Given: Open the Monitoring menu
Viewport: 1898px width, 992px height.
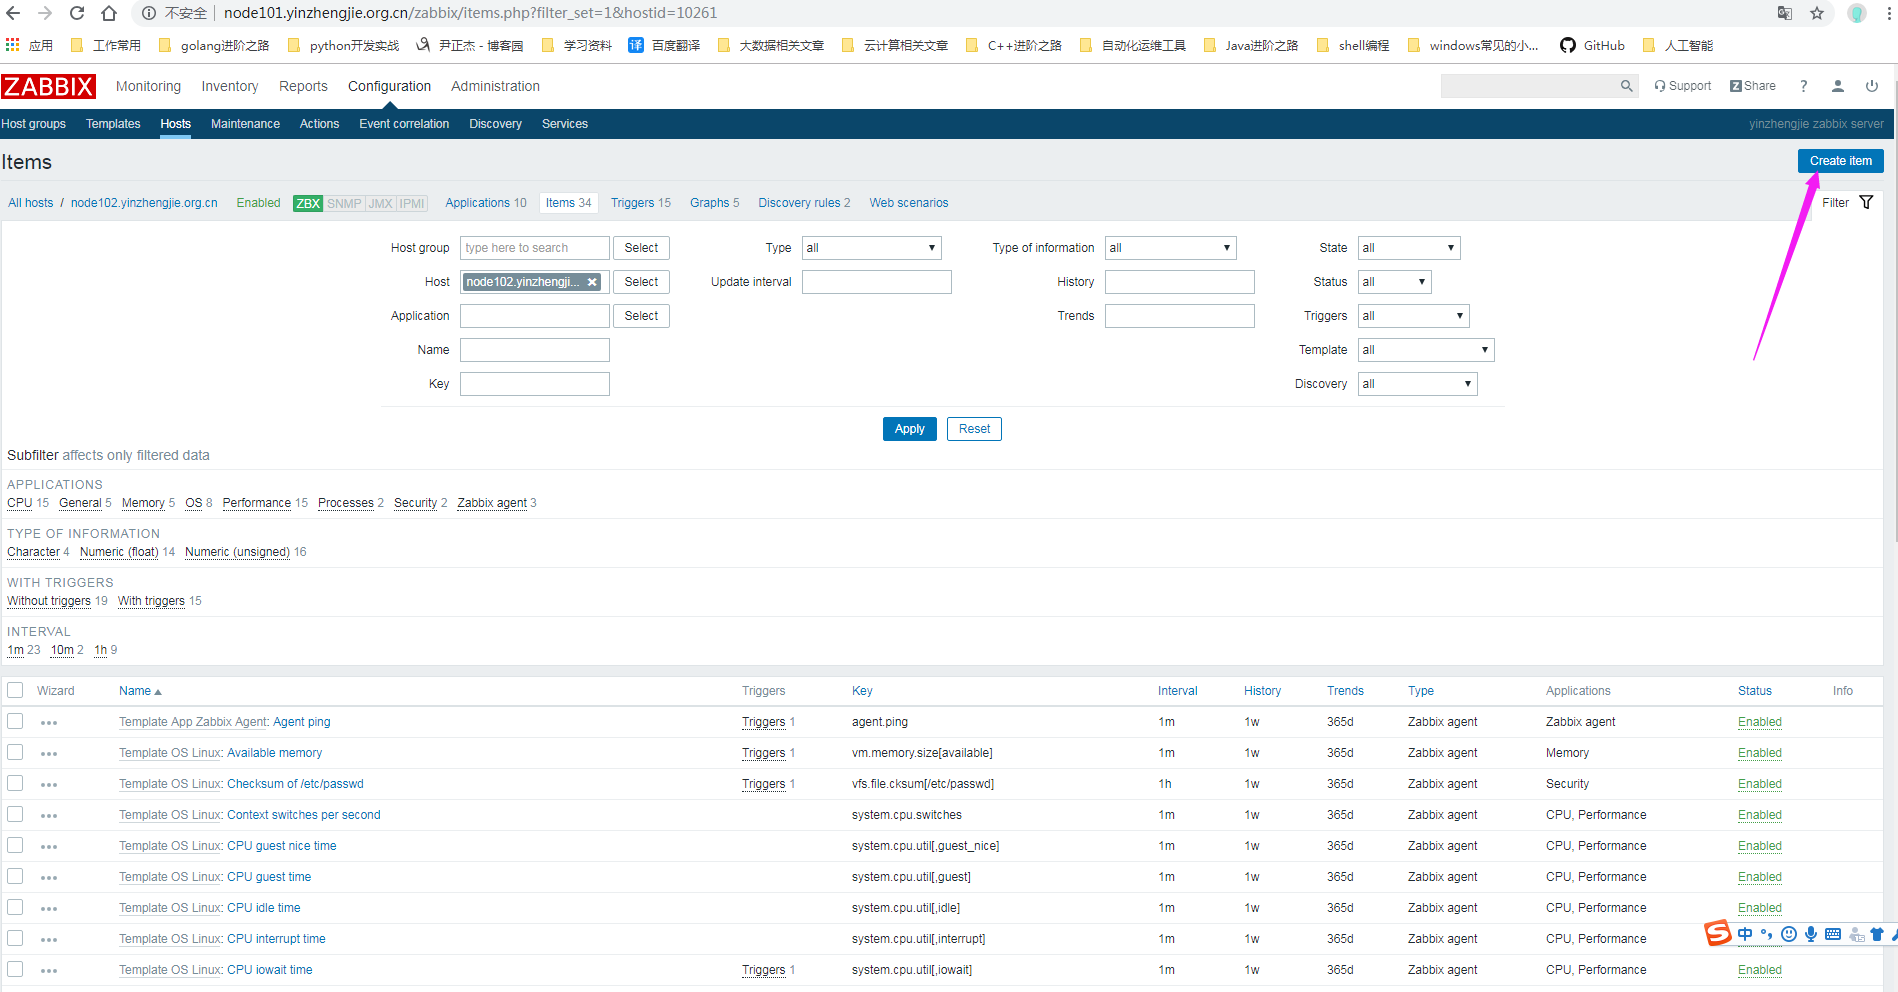Looking at the screenshot, I should 148,86.
